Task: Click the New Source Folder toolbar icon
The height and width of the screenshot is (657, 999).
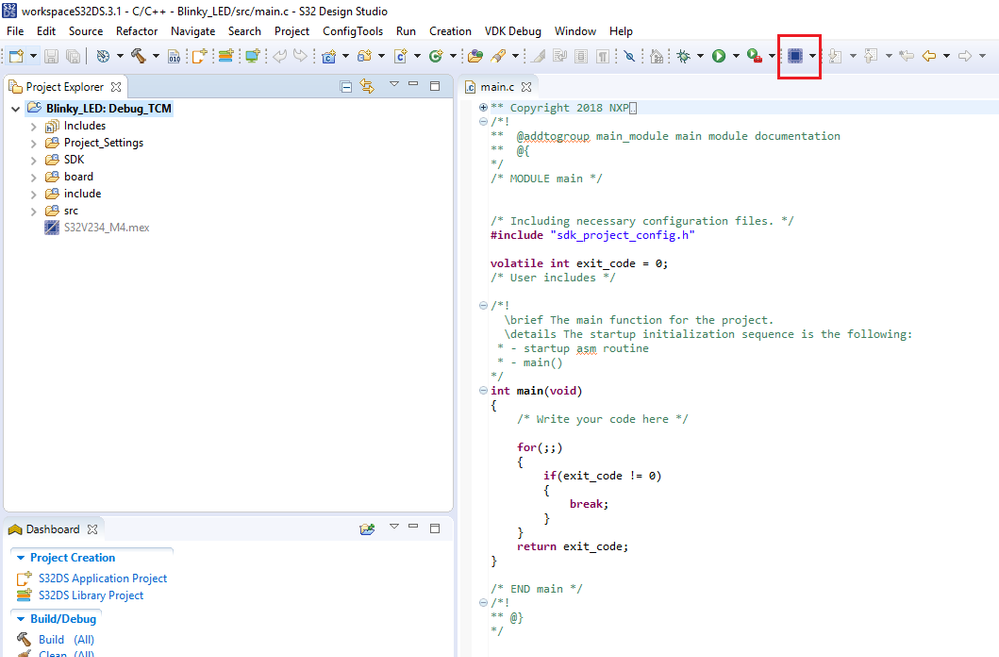Action: 364,56
